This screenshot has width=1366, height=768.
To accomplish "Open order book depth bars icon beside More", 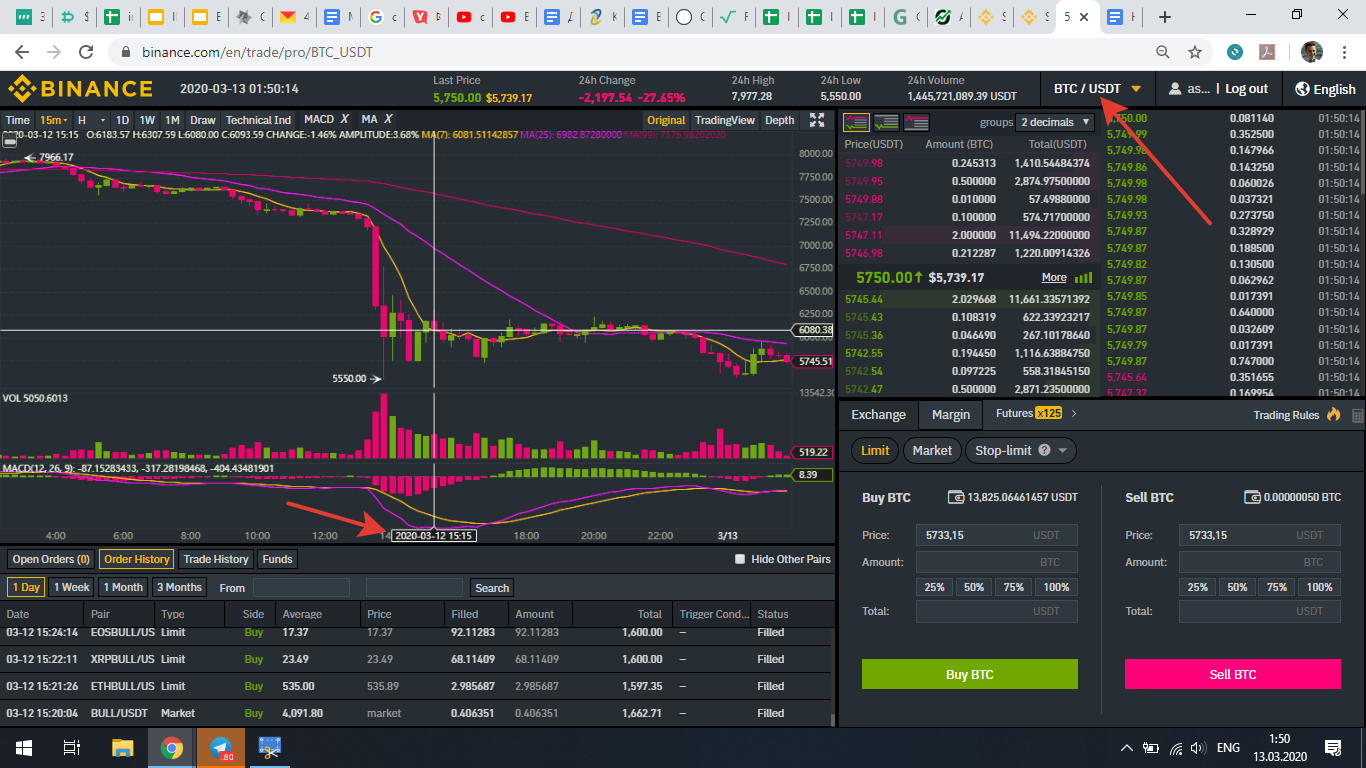I will tap(1083, 277).
